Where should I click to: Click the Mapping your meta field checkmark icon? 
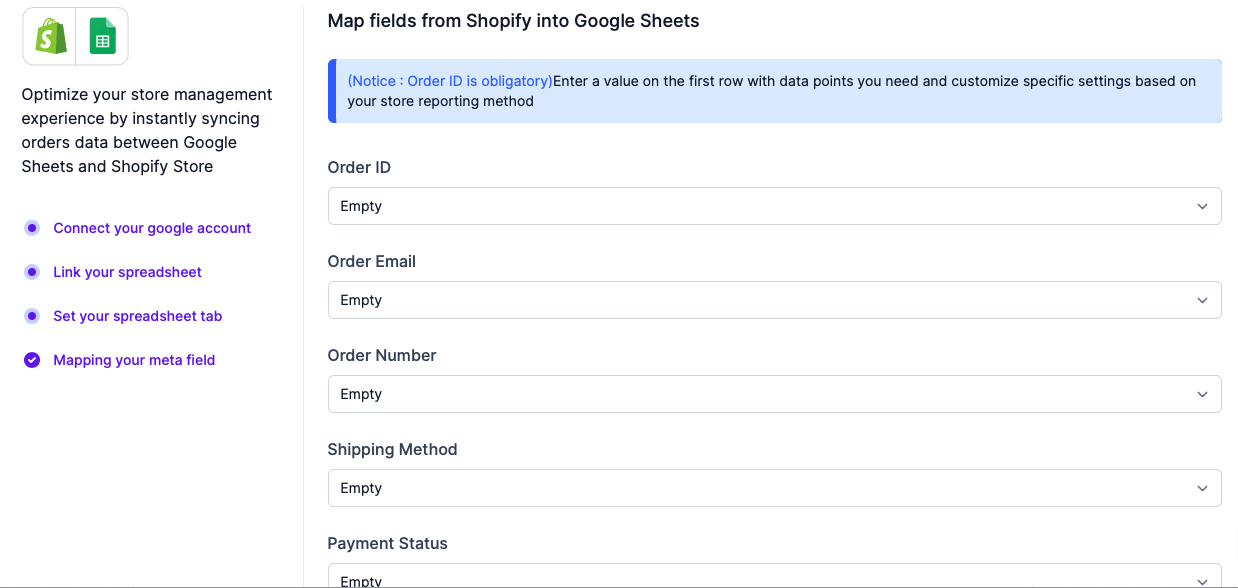tap(32, 360)
